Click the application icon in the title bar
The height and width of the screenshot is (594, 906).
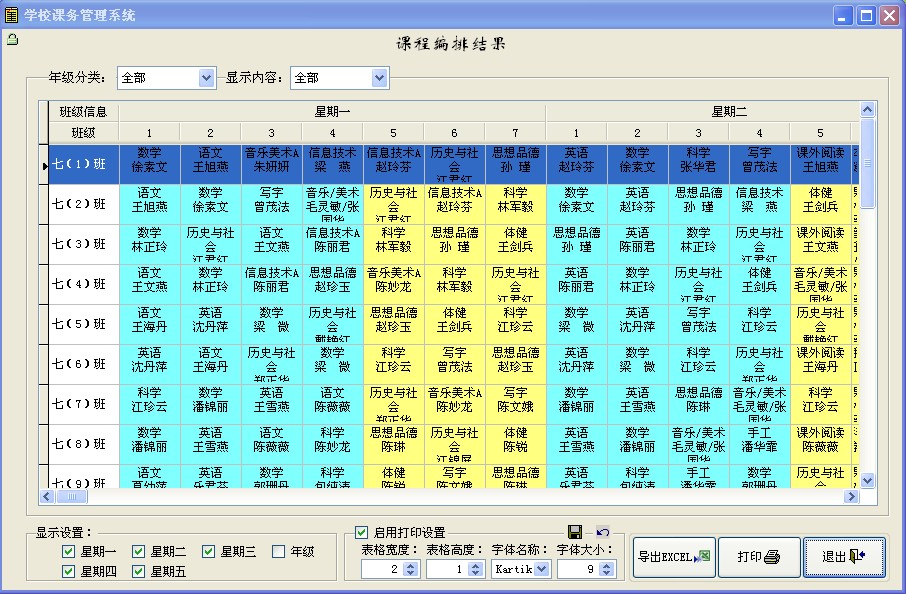point(12,14)
